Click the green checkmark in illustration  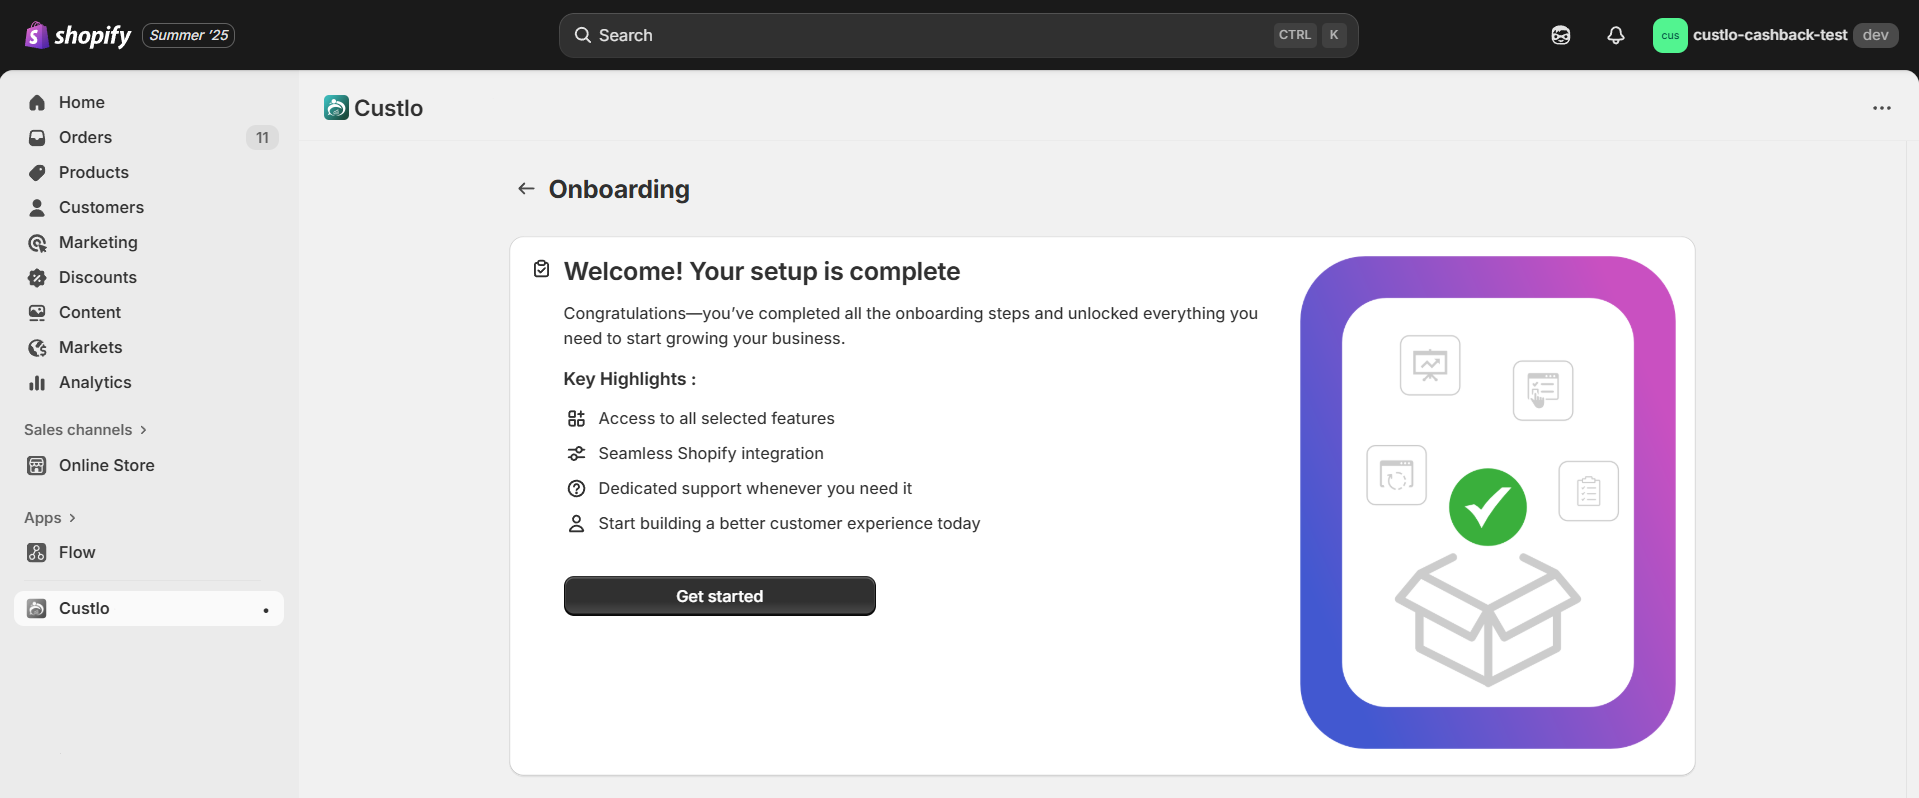(1488, 507)
